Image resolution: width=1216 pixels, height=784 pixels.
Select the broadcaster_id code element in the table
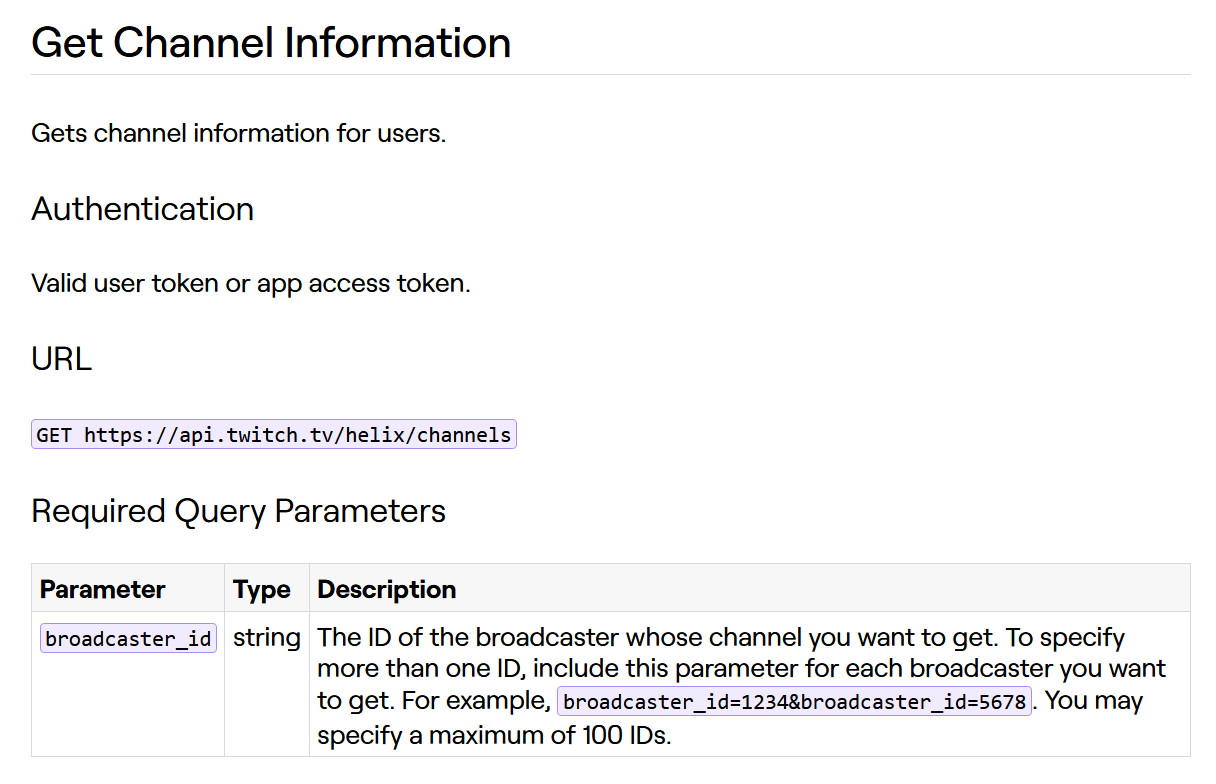tap(127, 638)
